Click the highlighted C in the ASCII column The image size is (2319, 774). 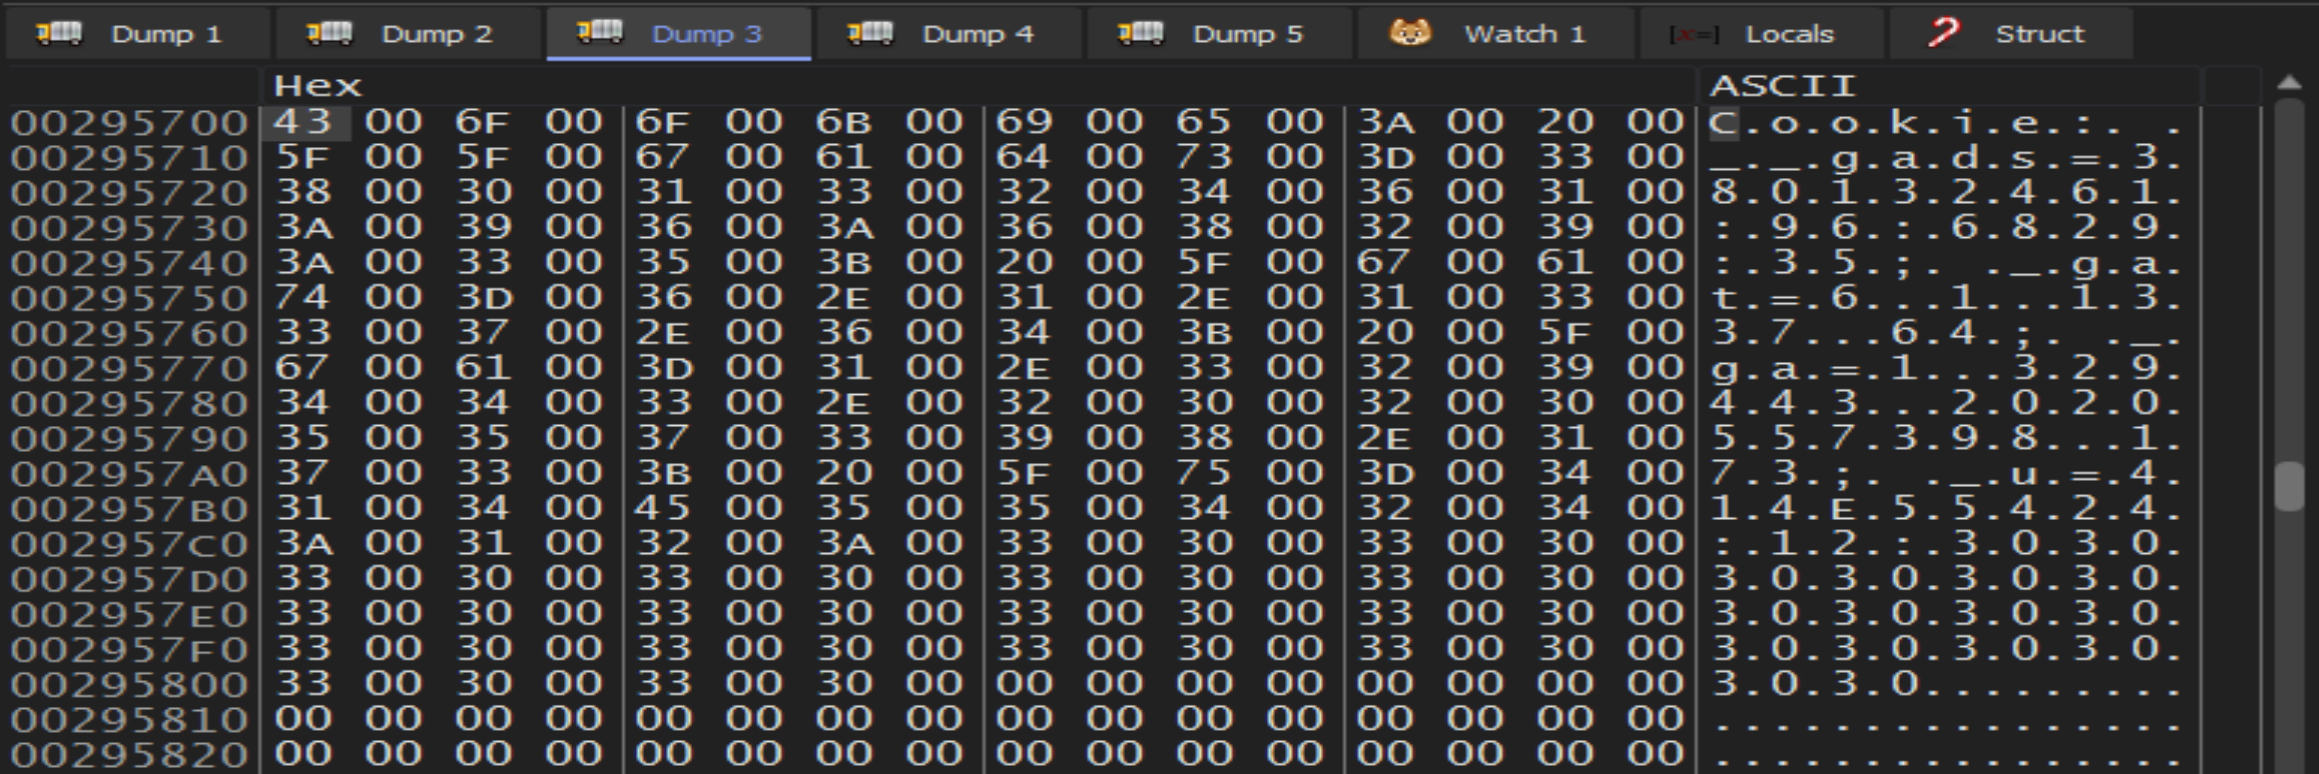tap(1723, 124)
